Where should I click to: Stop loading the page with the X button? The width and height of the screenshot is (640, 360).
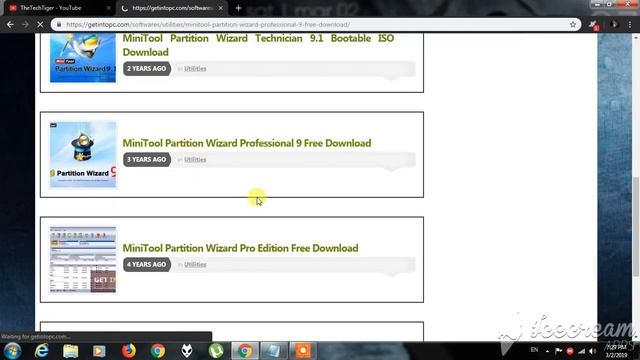pos(40,24)
